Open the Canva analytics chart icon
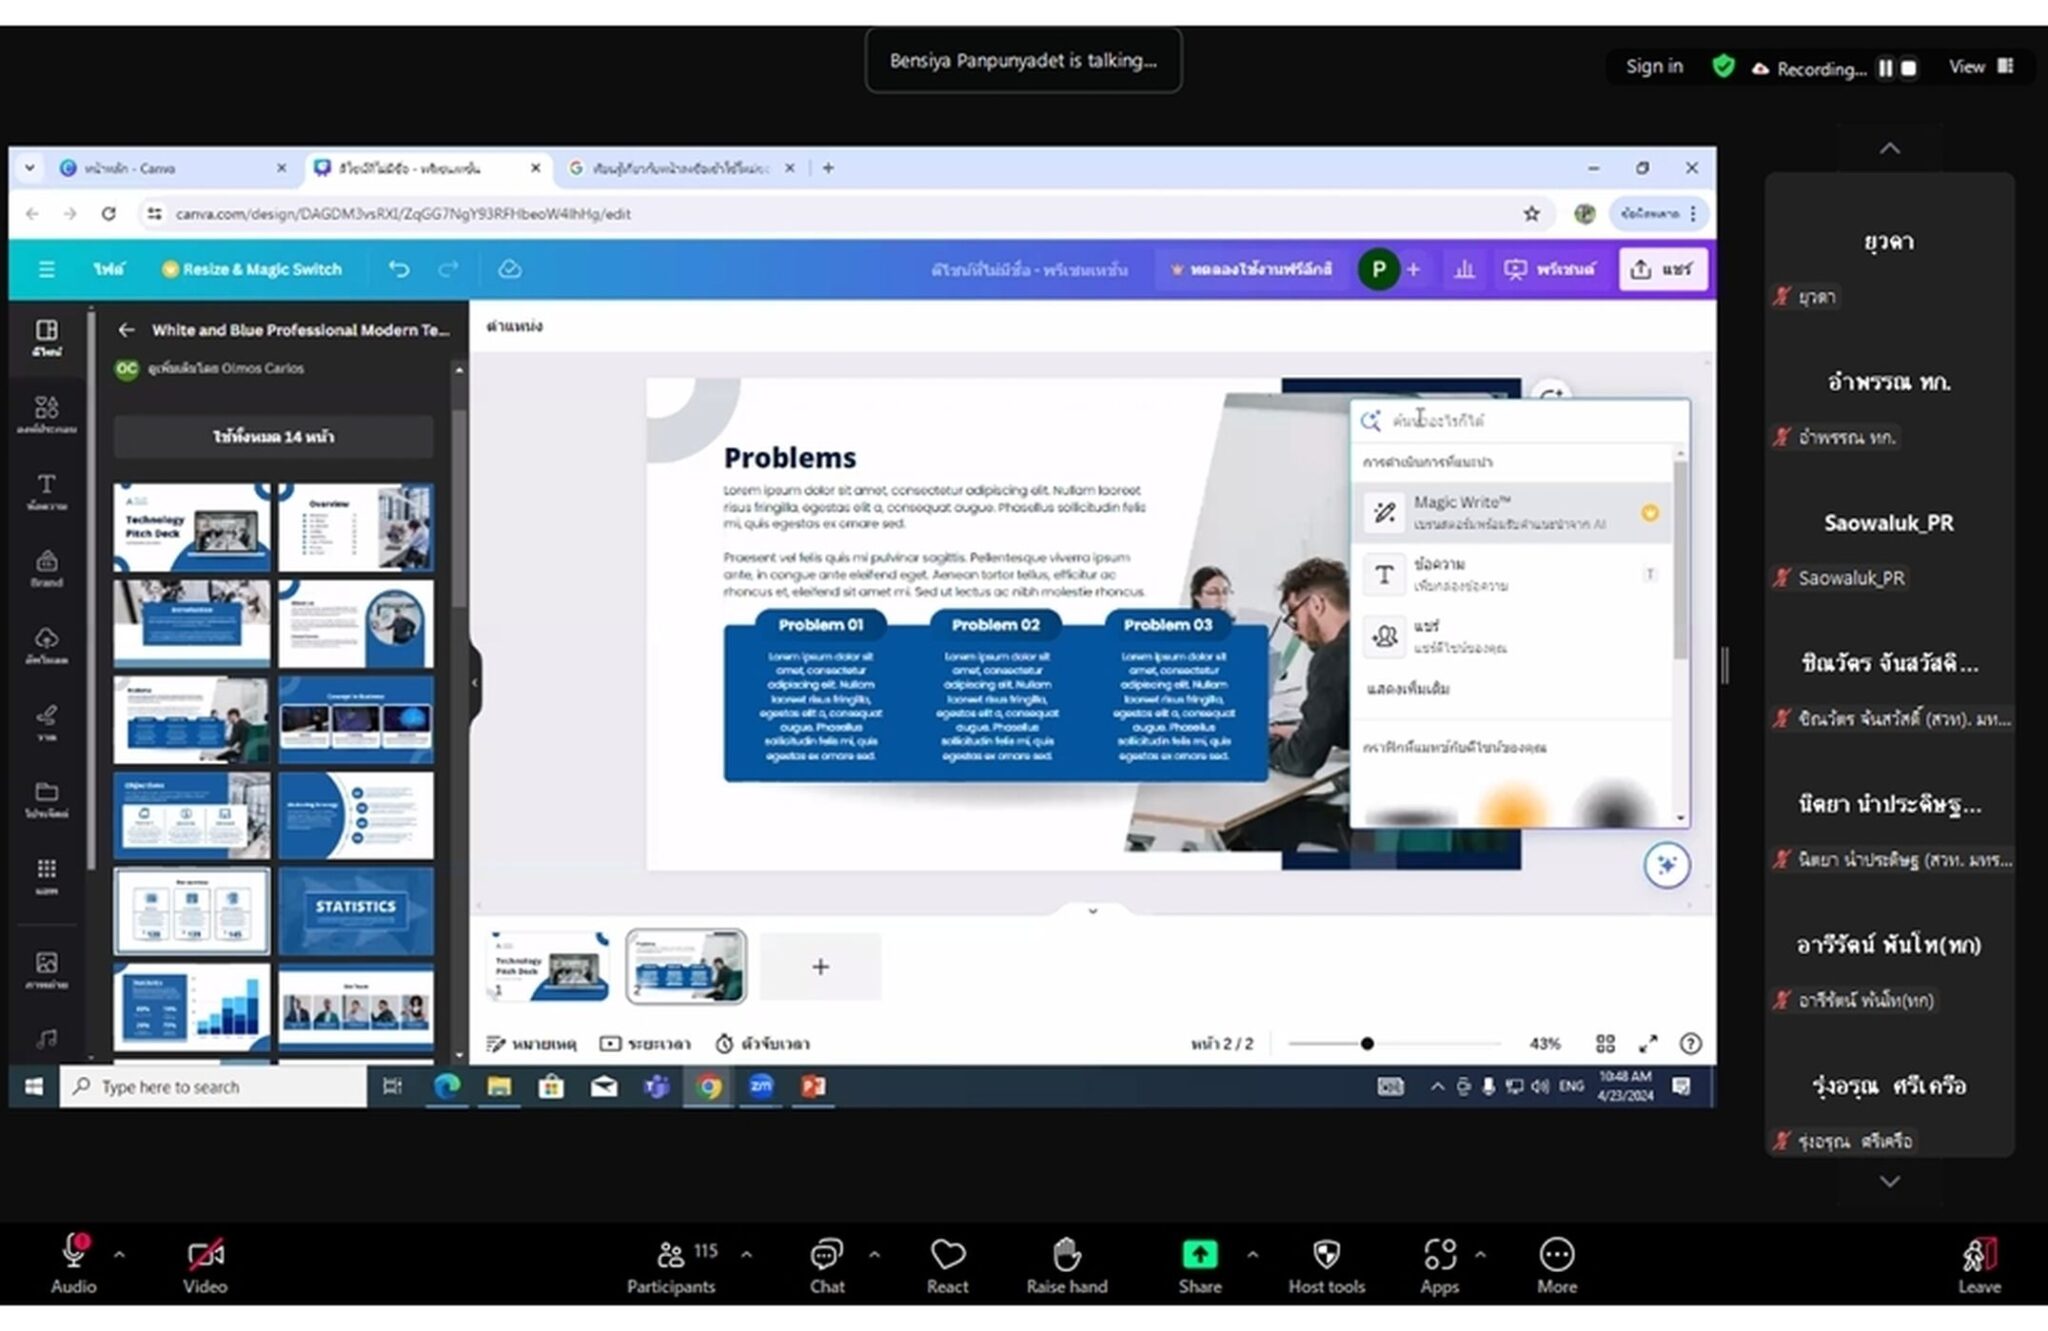Viewport: 2048px width, 1331px height. pyautogui.click(x=1464, y=269)
